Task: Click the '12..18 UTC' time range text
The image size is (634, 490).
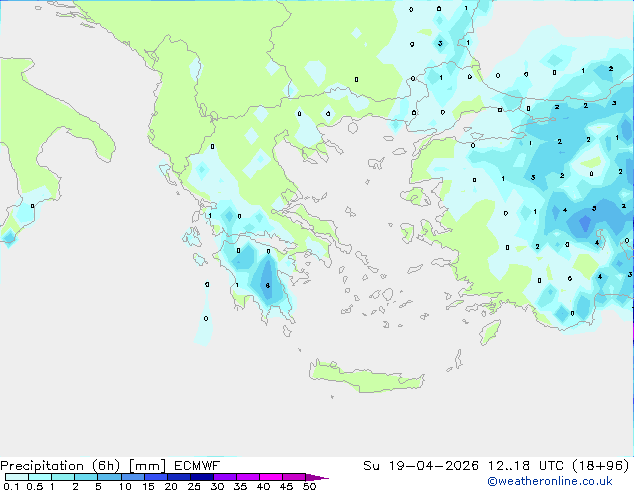Action: tap(526, 466)
